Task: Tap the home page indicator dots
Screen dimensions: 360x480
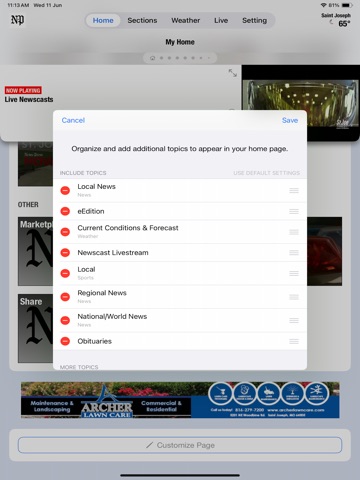Action: click(x=180, y=58)
